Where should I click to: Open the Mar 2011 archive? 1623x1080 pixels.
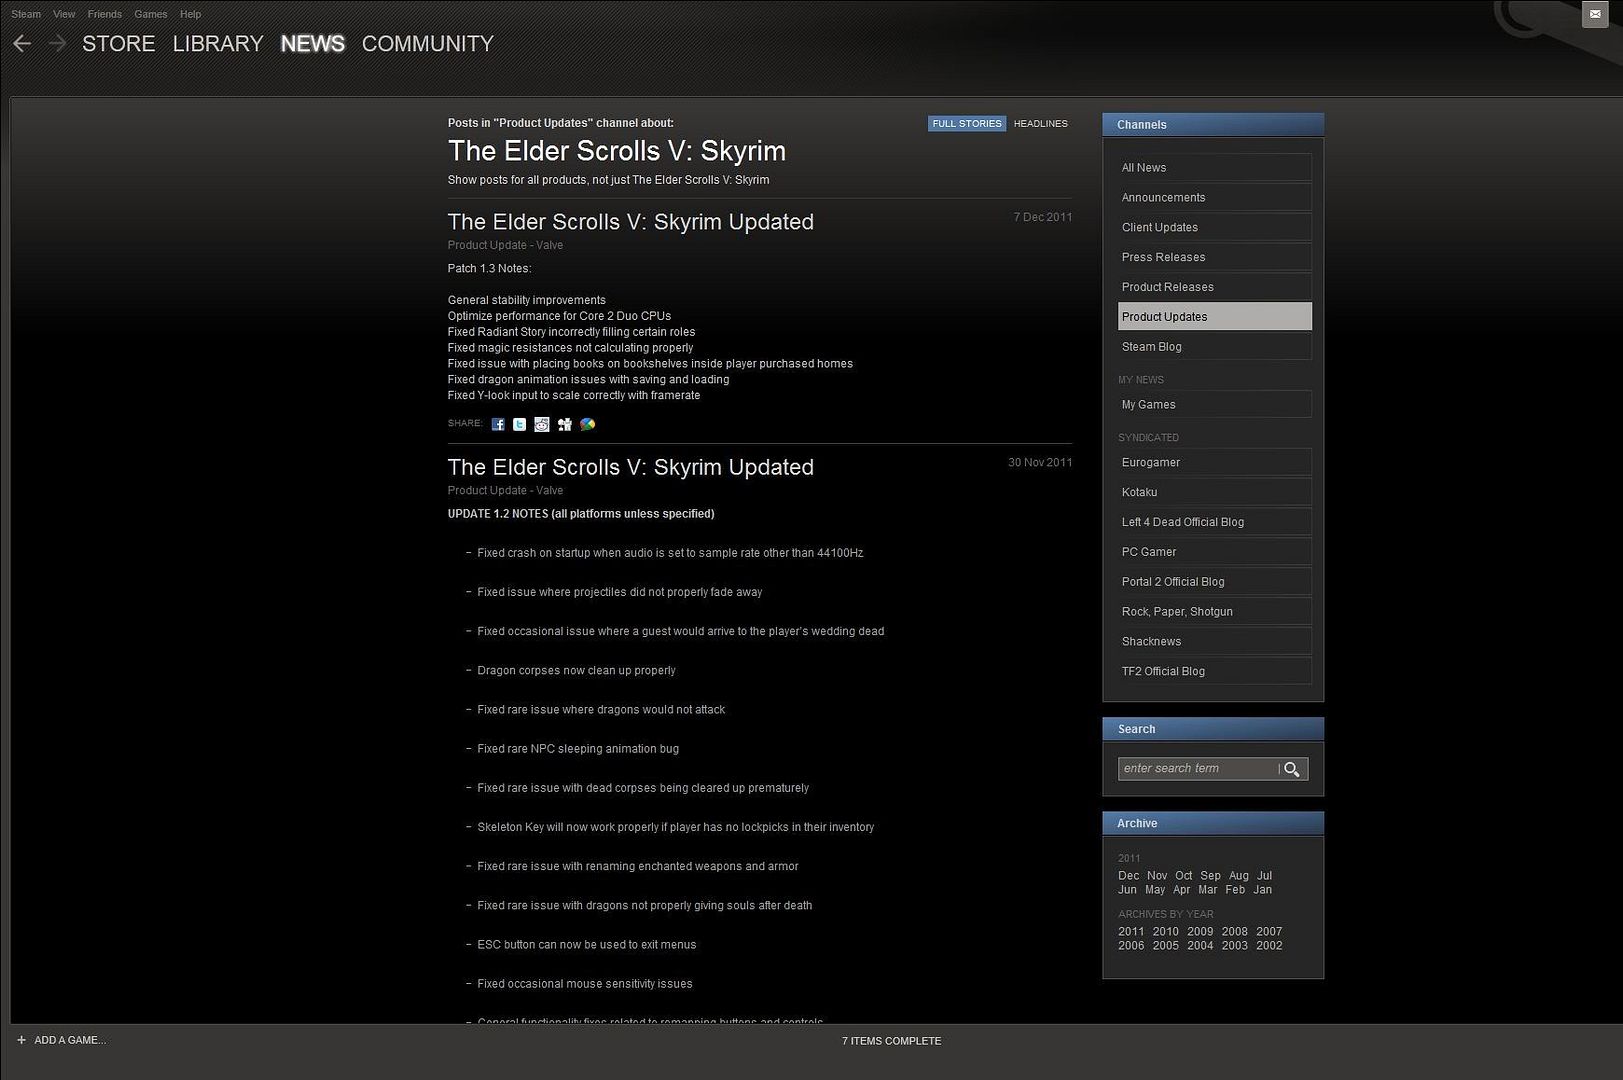pyautogui.click(x=1208, y=889)
